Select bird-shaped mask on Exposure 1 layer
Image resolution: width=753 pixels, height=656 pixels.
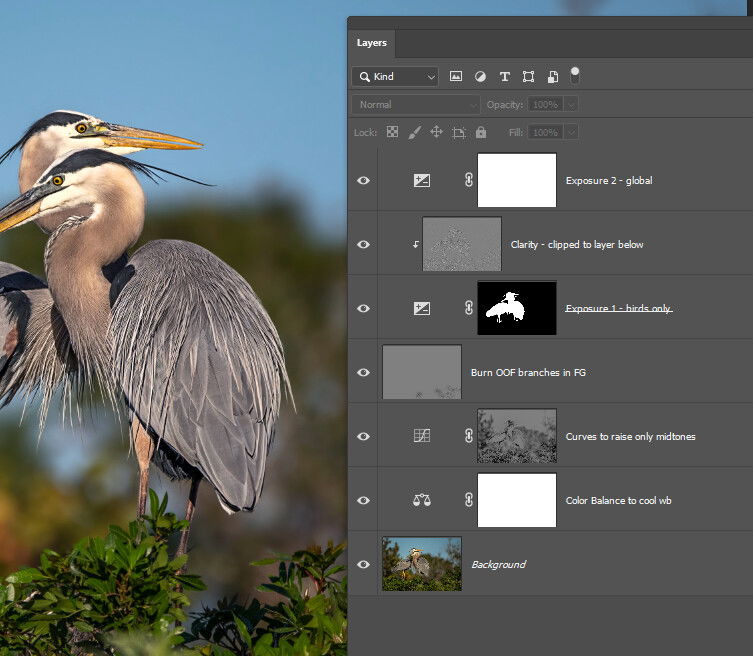click(517, 308)
